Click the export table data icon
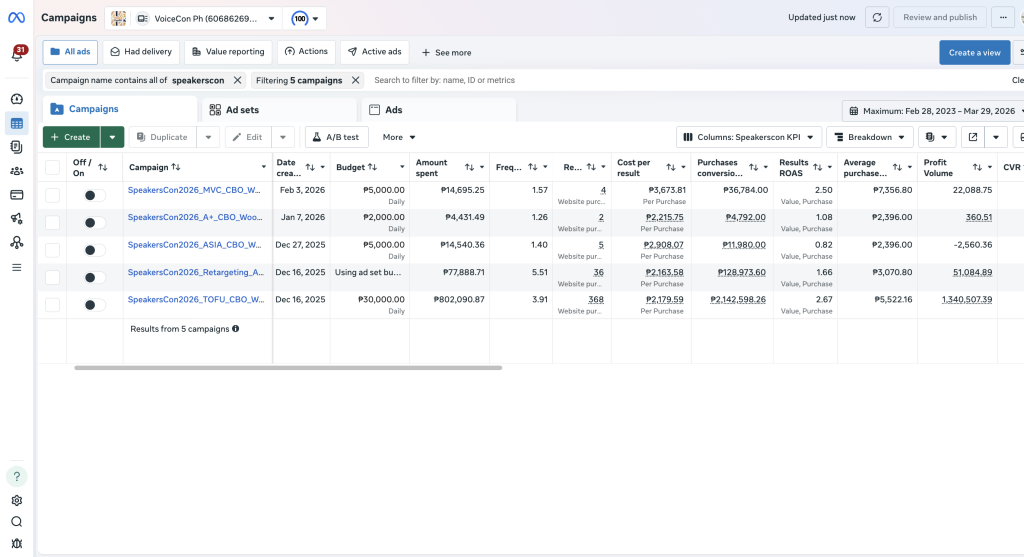This screenshot has width=1024, height=557. 972,137
